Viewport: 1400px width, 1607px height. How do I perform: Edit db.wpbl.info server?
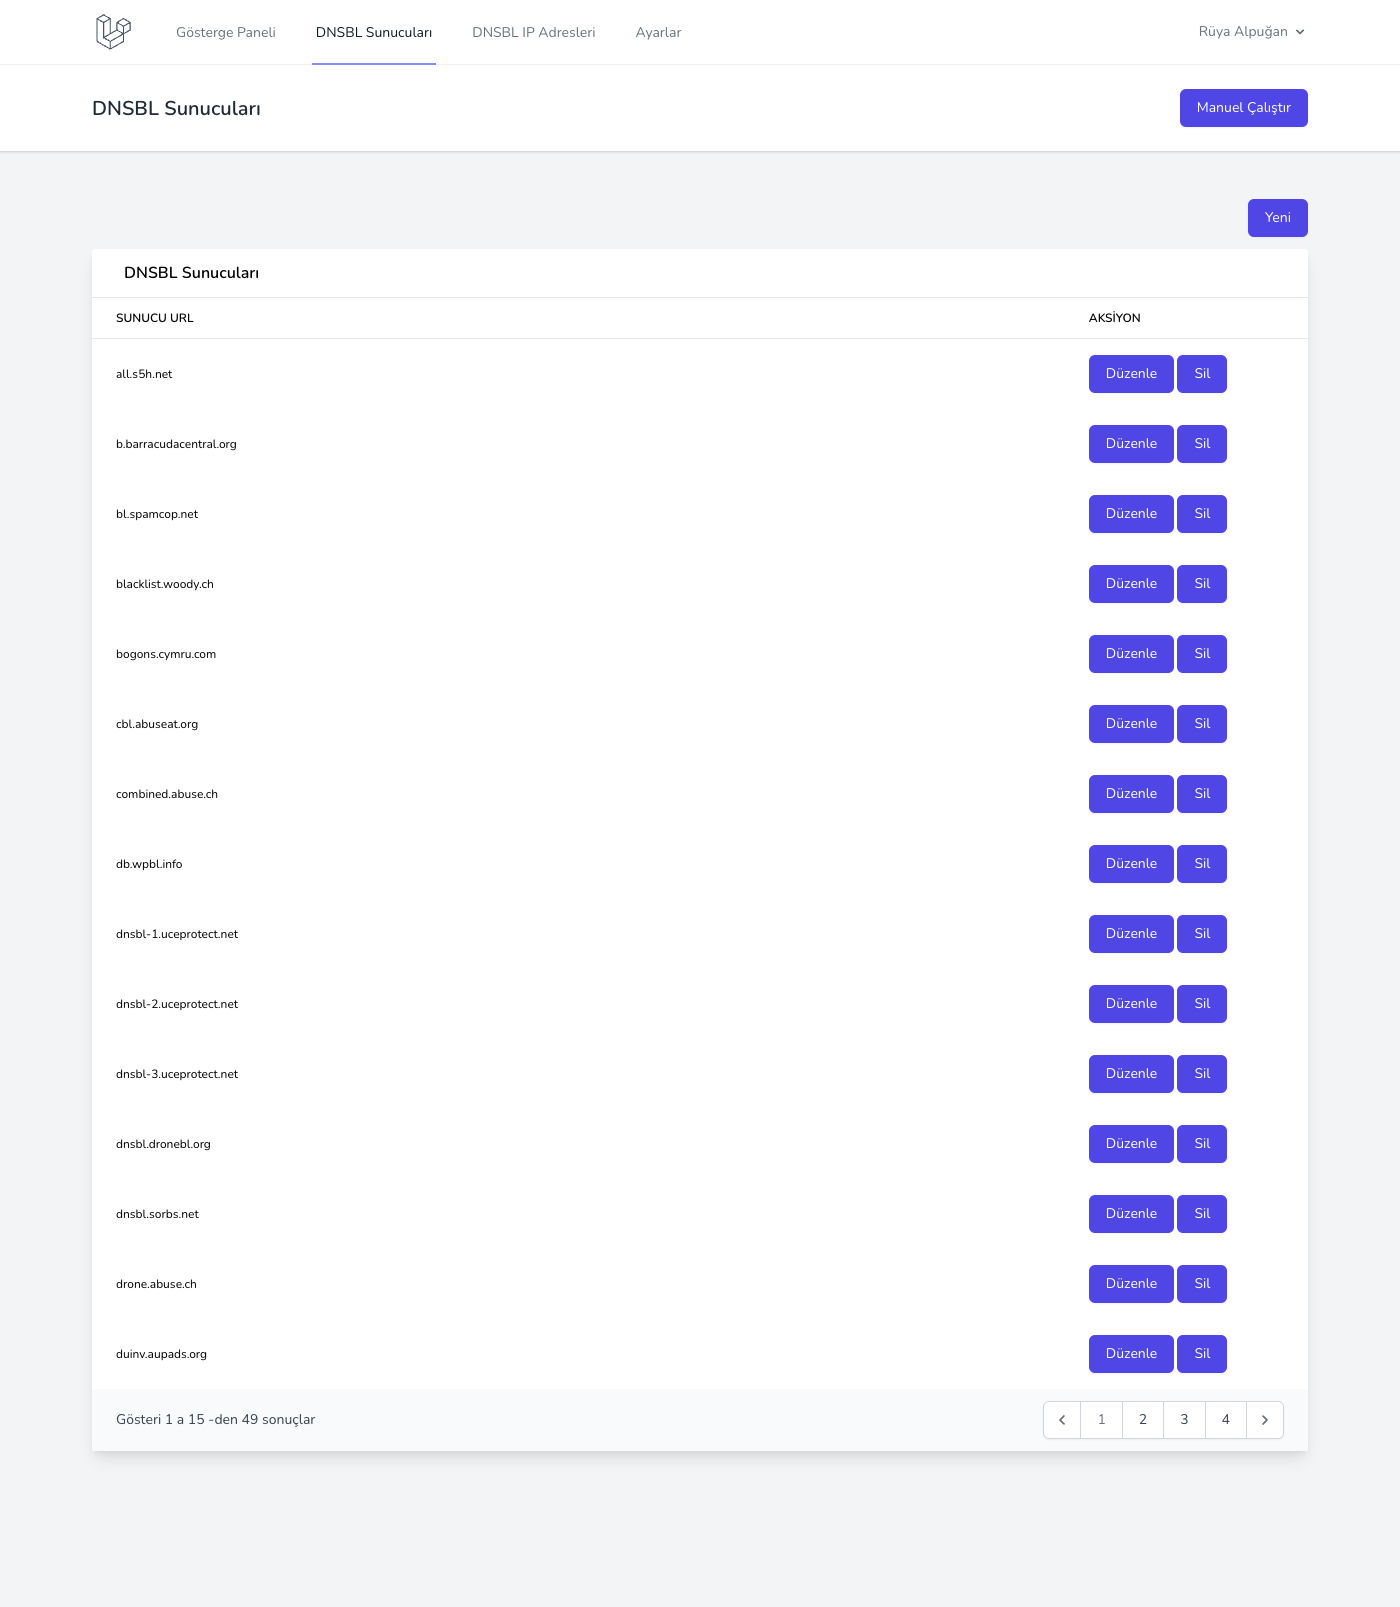point(1131,864)
